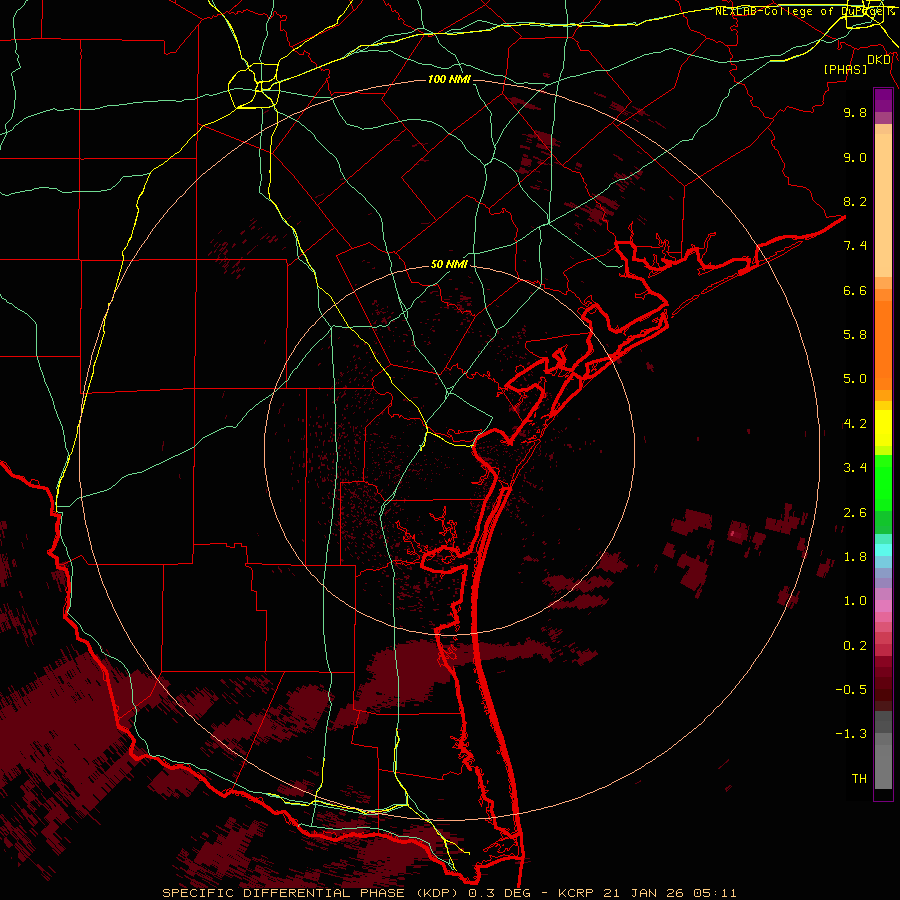900x900 pixels.
Task: Click the 9.0 value on color scale
Action: (855, 157)
